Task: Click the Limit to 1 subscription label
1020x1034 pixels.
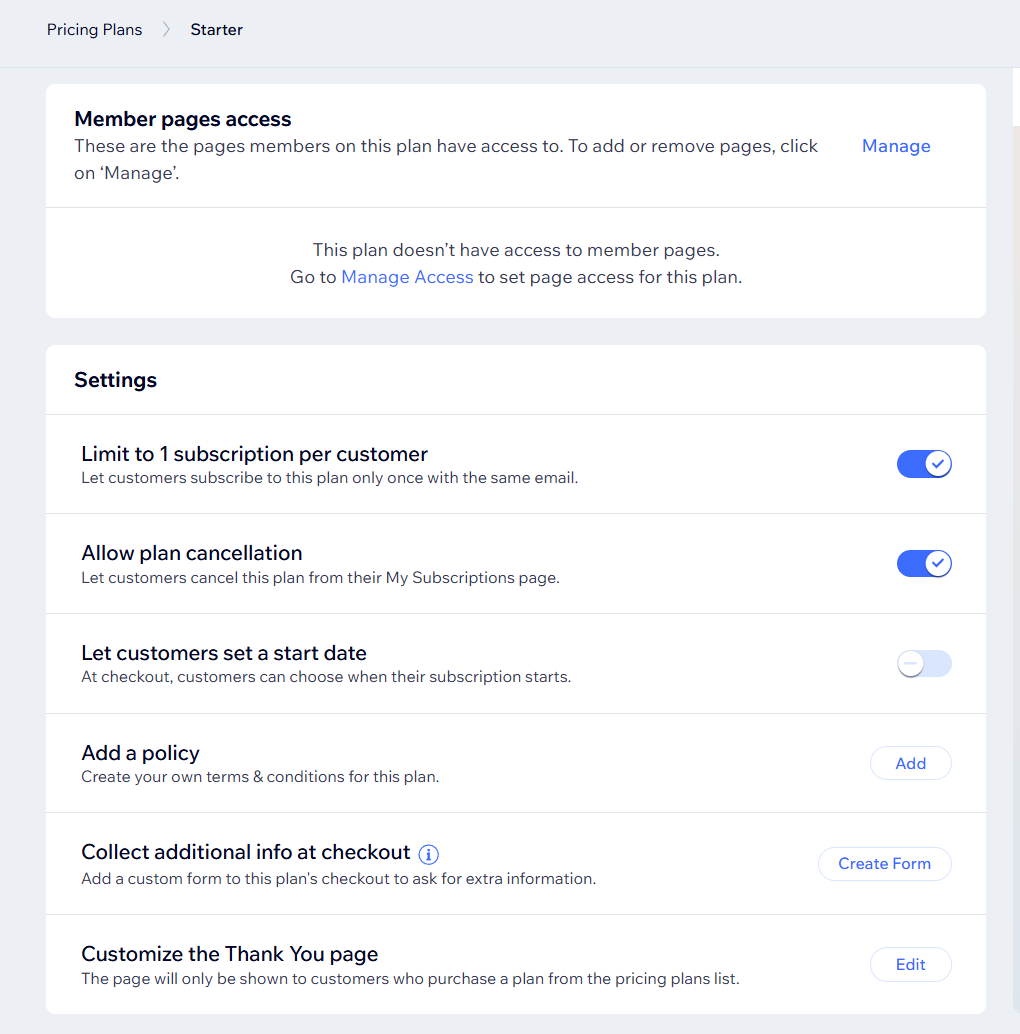Action: (254, 454)
